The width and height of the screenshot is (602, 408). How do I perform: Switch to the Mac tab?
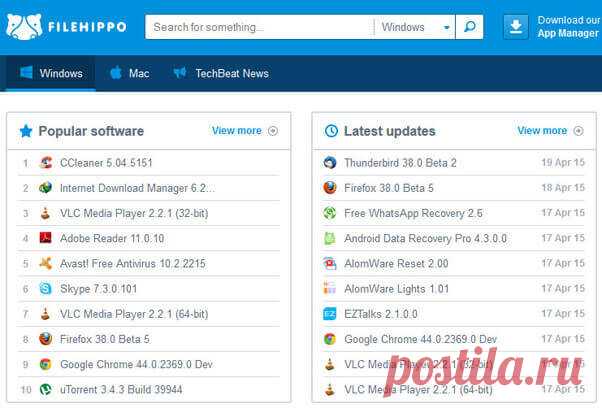pyautogui.click(x=130, y=73)
